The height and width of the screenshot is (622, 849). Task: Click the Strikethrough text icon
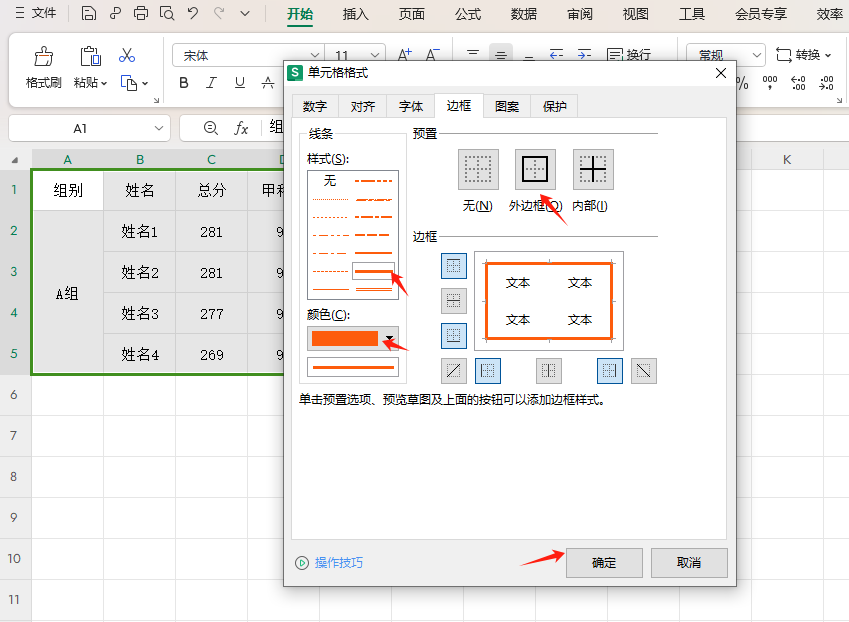[267, 82]
